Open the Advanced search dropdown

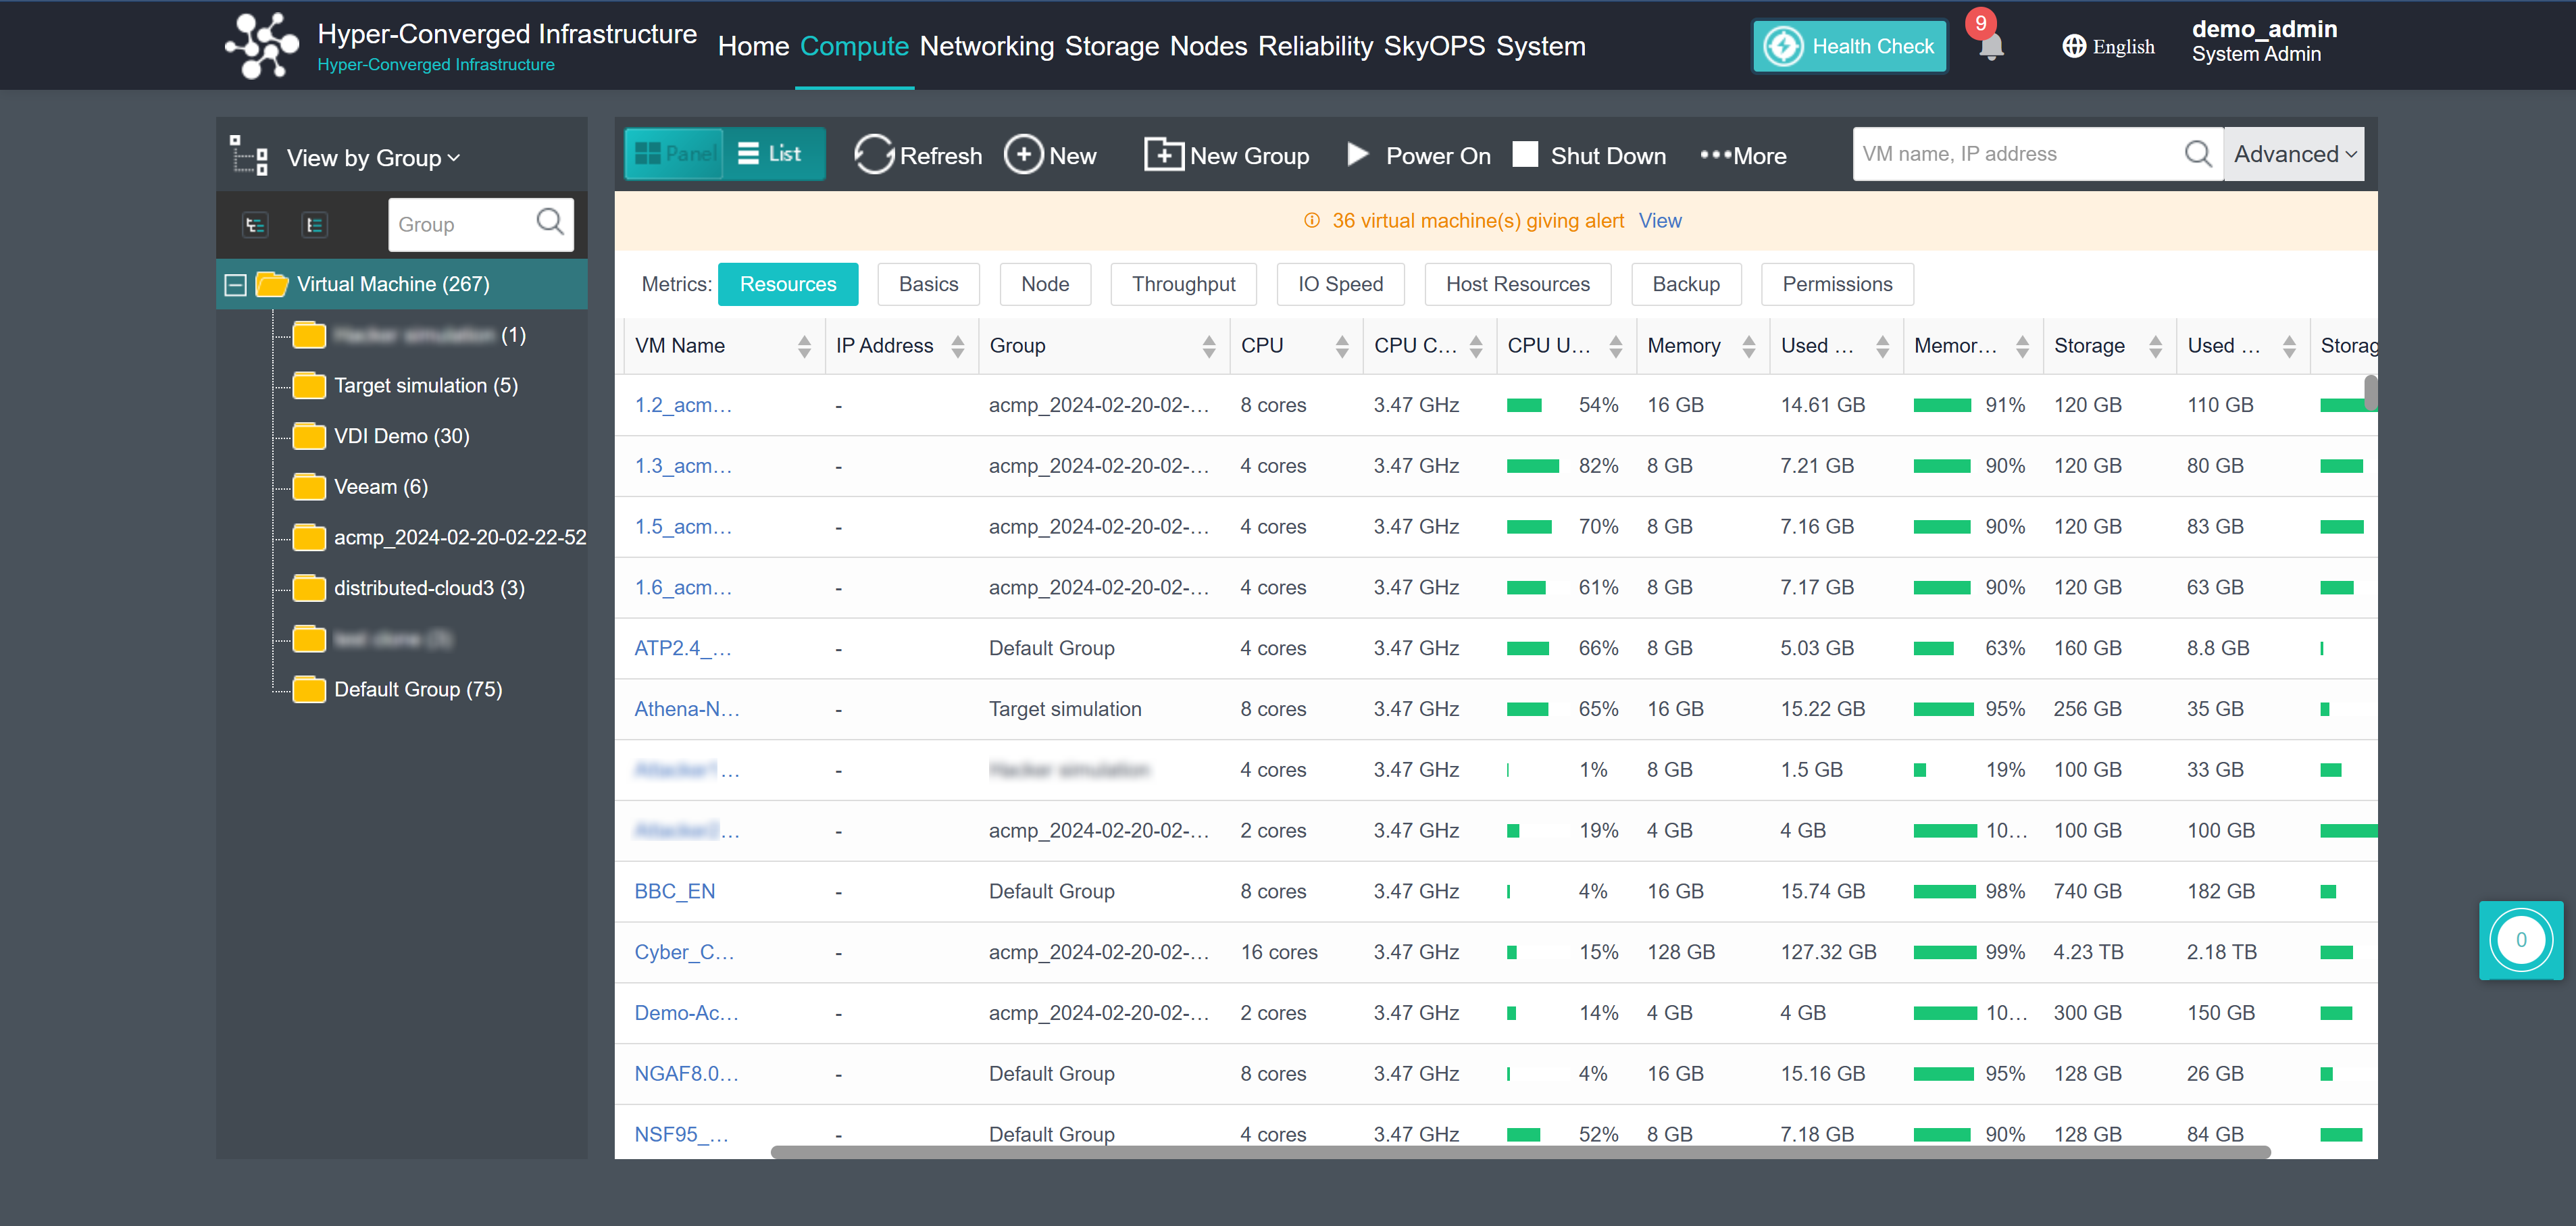(2293, 154)
